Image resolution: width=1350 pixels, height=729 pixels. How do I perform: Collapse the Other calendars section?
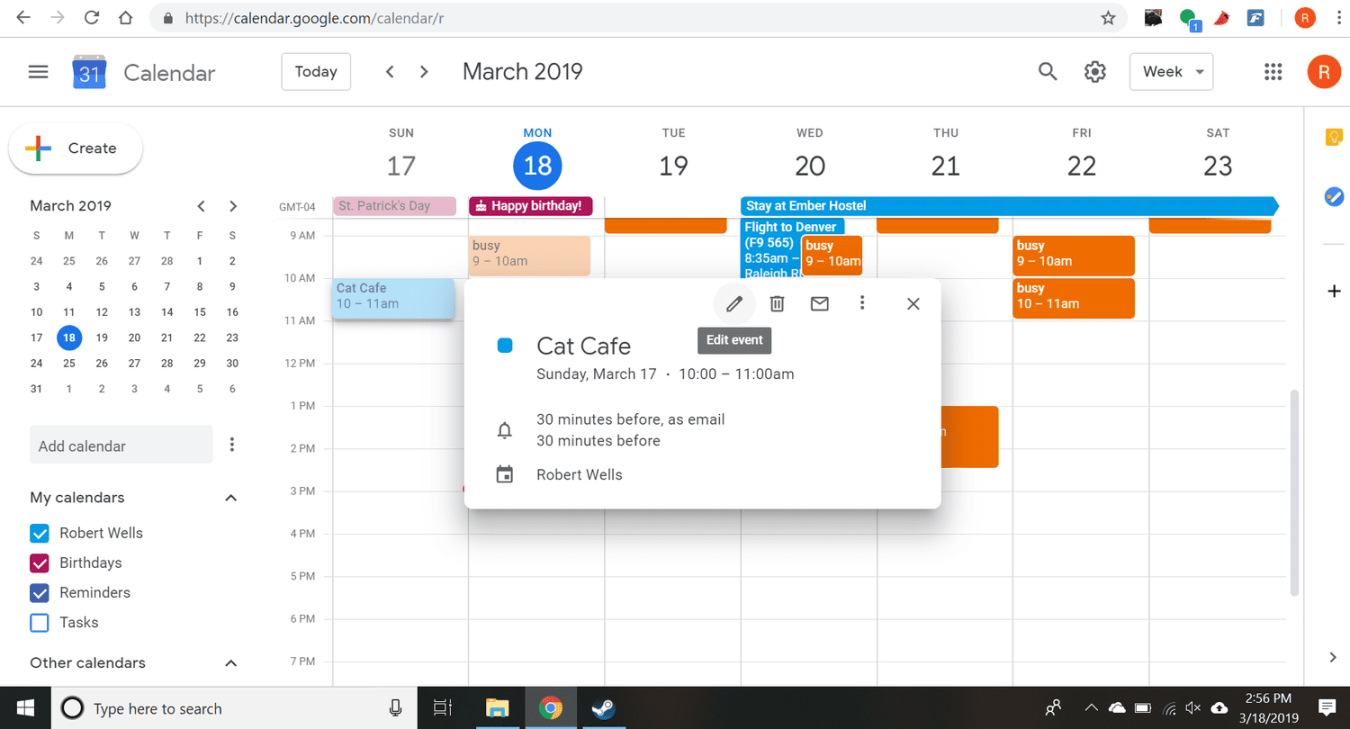click(231, 663)
